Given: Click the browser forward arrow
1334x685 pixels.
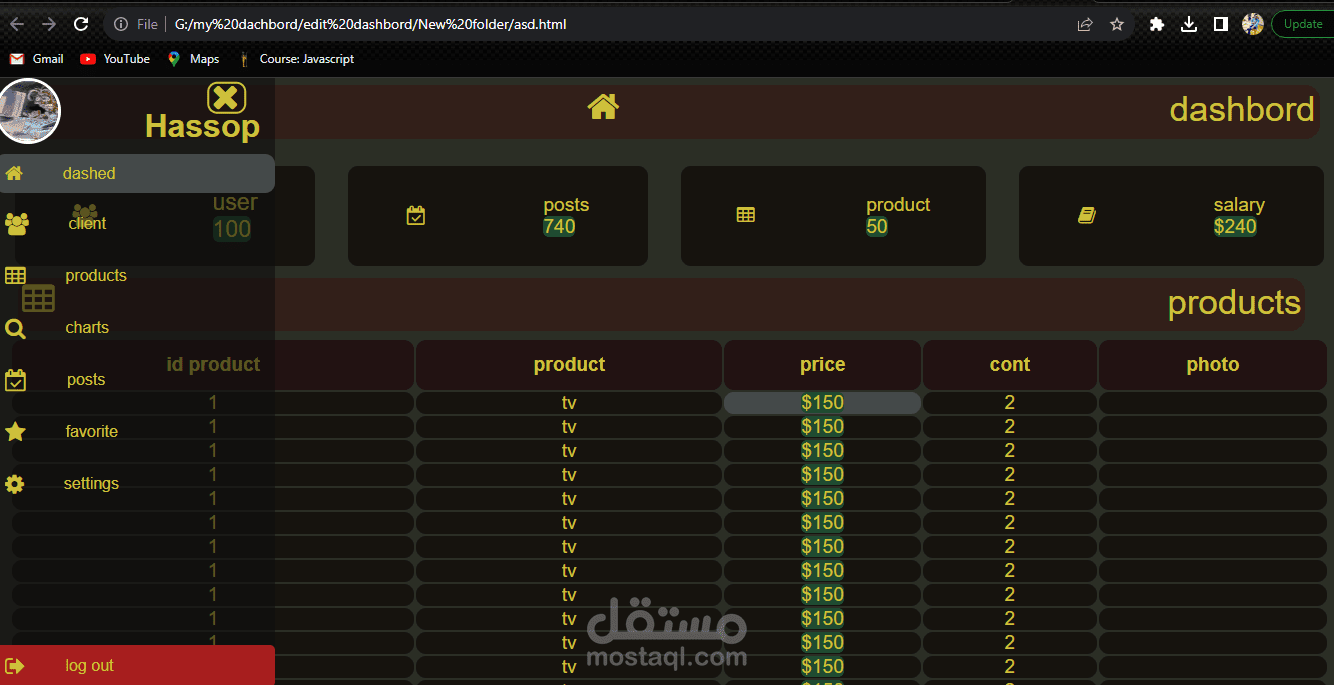Looking at the screenshot, I should coord(49,24).
